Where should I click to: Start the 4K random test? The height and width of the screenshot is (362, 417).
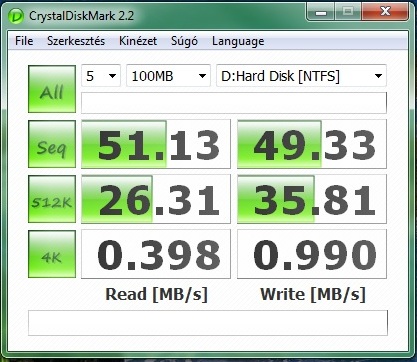52,254
